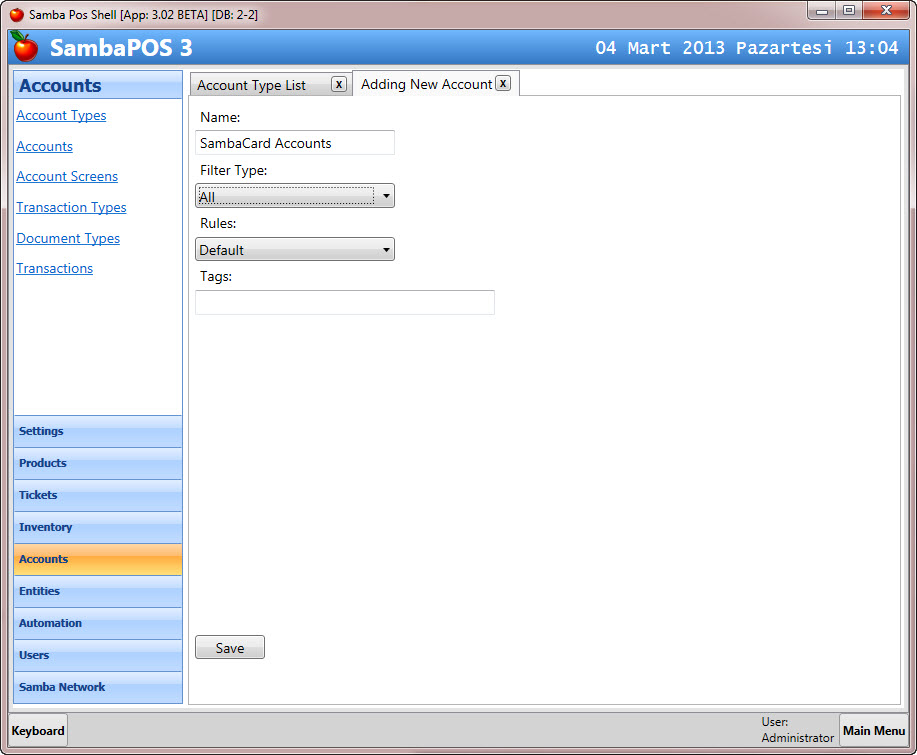
Task: Open the Transaction Types link
Action: [71, 208]
